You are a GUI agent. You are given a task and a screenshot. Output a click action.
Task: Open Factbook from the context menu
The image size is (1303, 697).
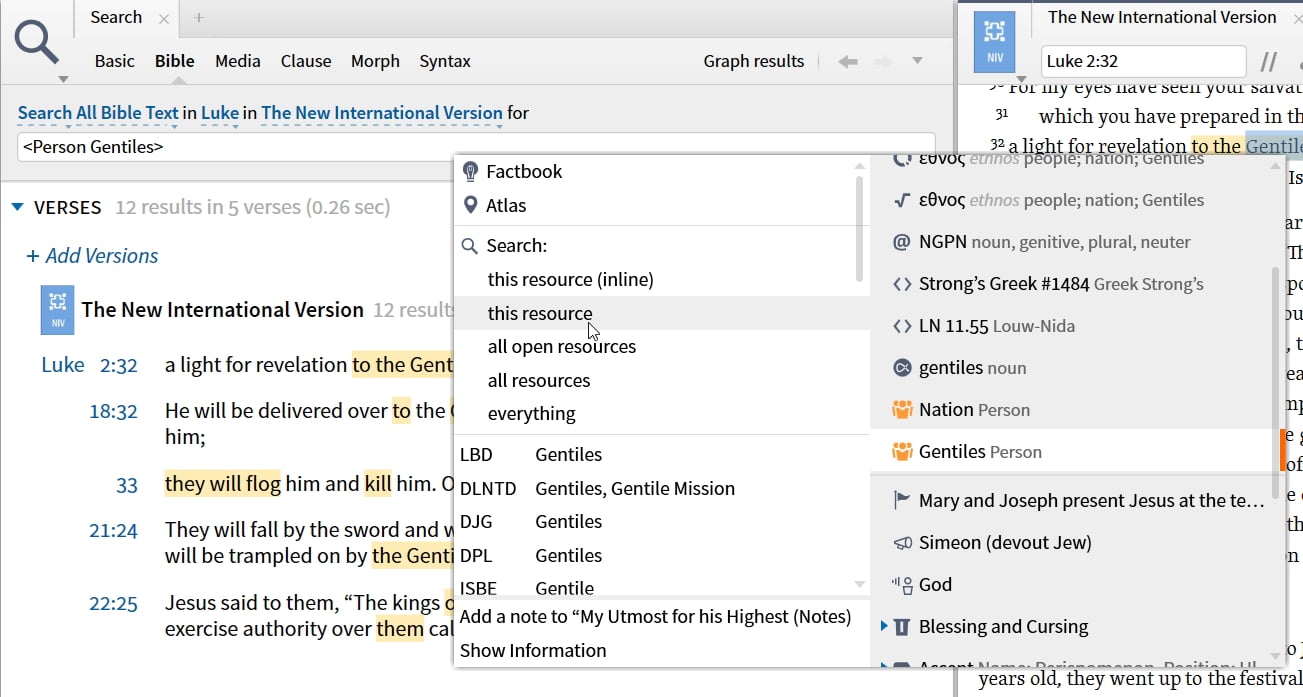(524, 172)
